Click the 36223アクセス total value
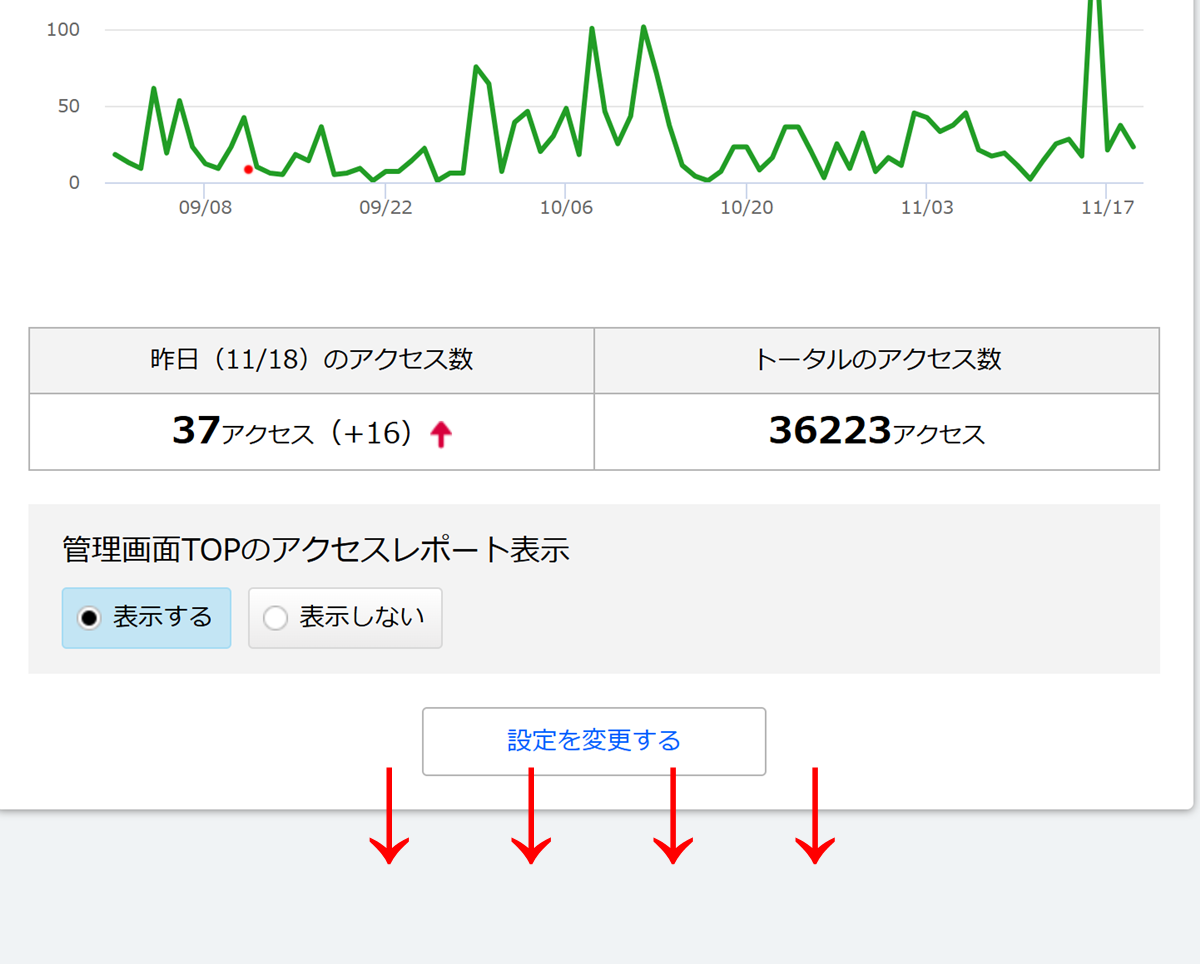Viewport: 1200px width, 964px height. click(877, 432)
